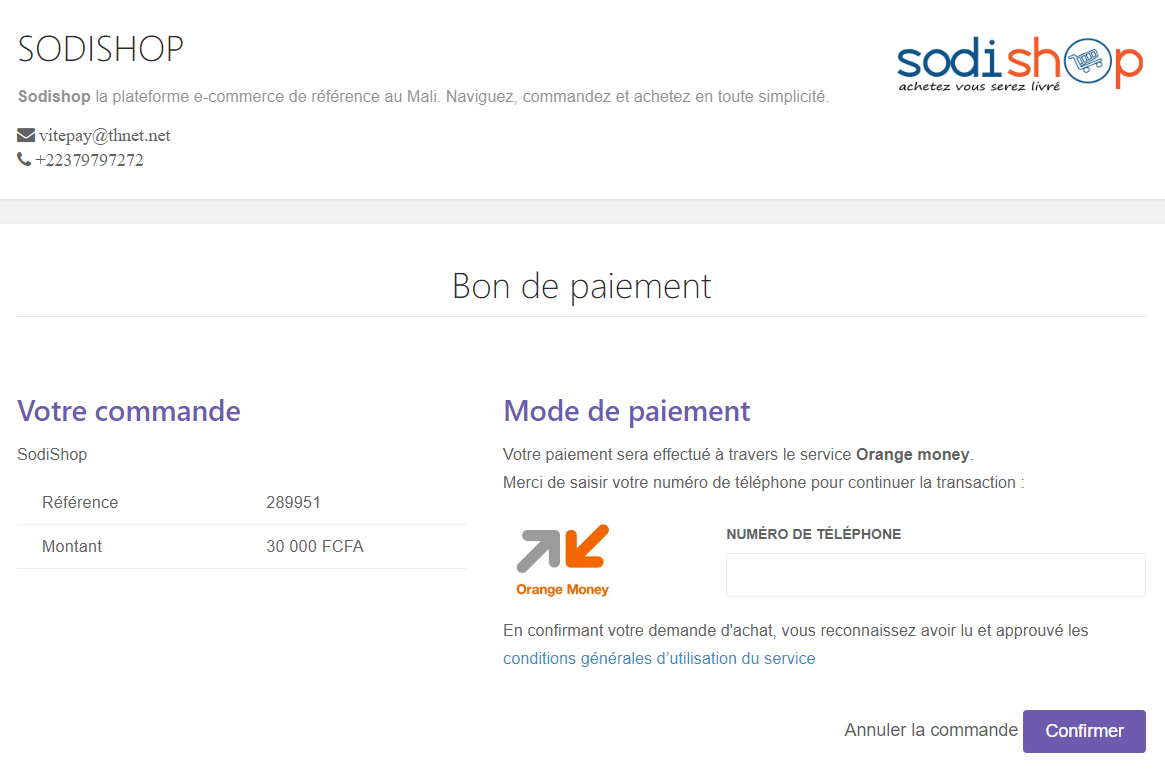Click the Mode de paiement heading

click(x=627, y=411)
